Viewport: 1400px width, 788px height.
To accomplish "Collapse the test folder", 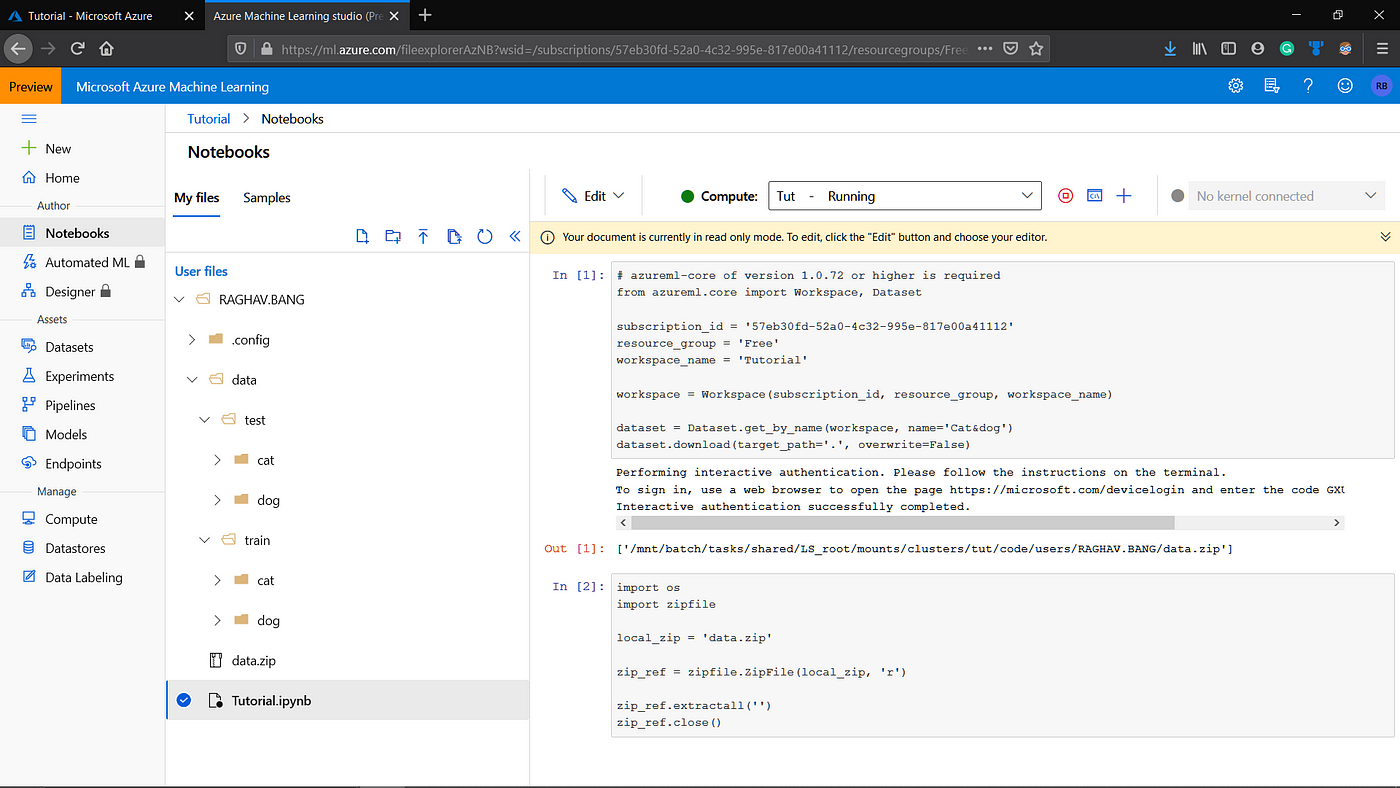I will coord(205,420).
